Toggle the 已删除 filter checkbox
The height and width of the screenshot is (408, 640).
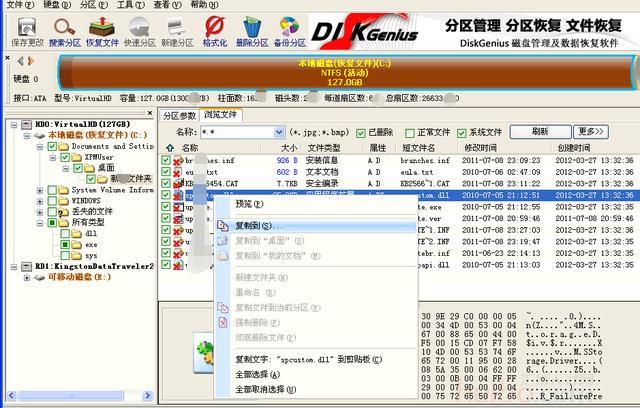[x=360, y=133]
